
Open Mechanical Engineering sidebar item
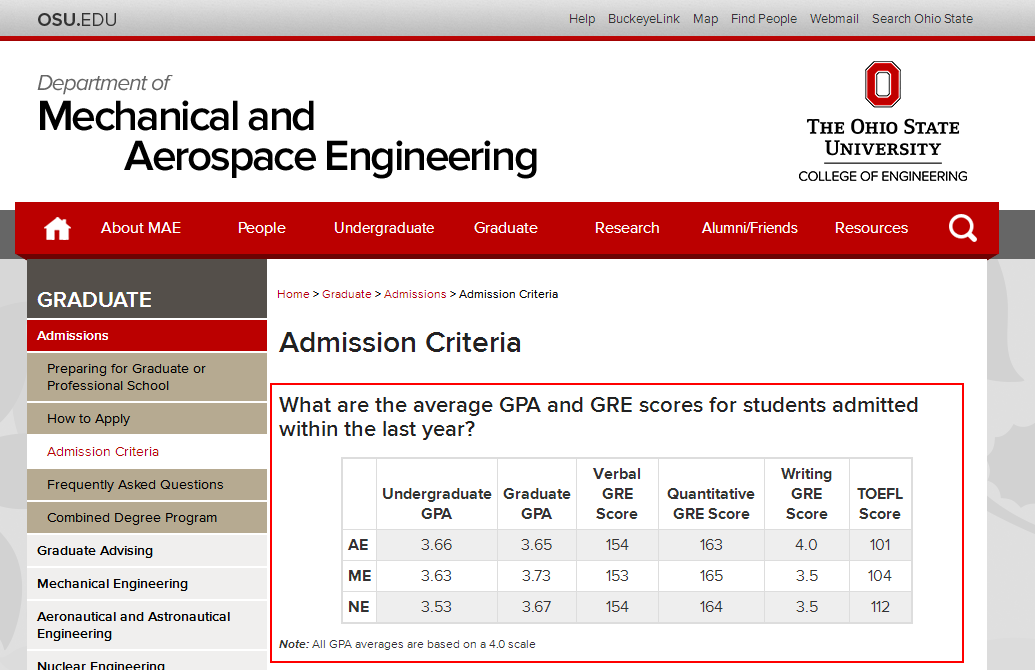[x=147, y=584]
